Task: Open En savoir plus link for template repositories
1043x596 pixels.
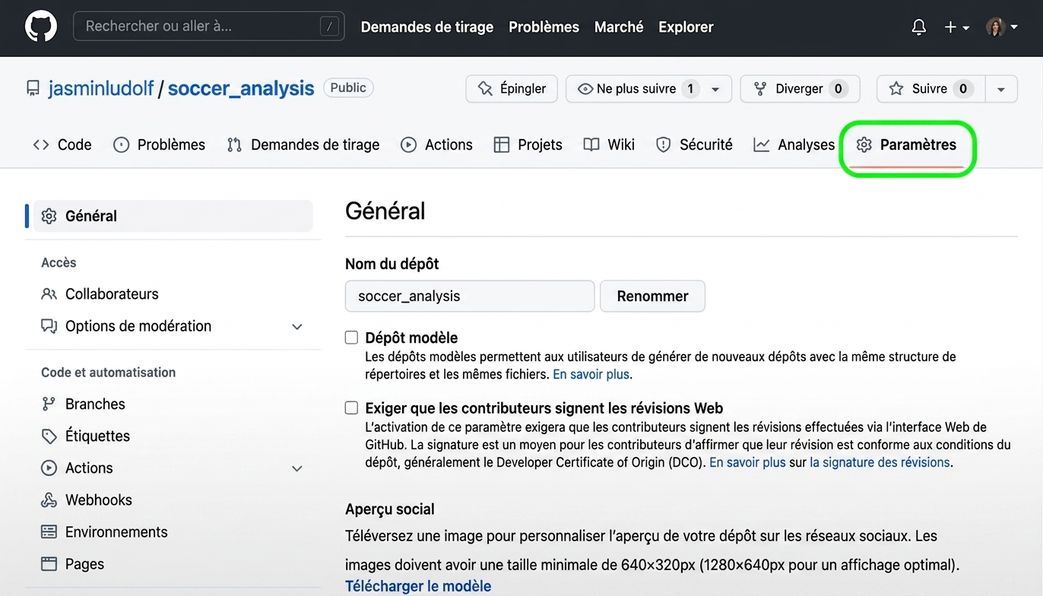Action: [591, 374]
